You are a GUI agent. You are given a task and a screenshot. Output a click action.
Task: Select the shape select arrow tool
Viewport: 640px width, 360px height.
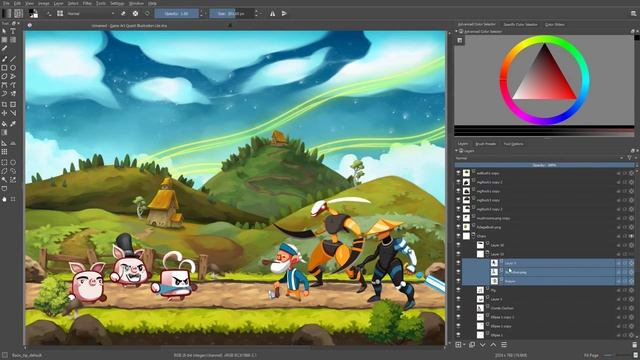click(x=4, y=31)
